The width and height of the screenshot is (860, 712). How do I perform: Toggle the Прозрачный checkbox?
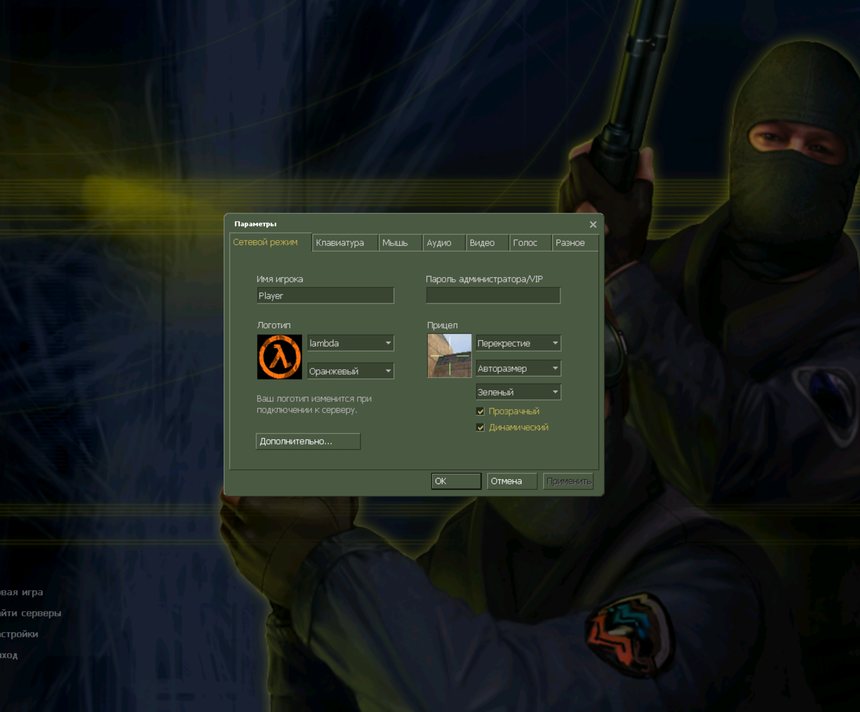point(480,411)
